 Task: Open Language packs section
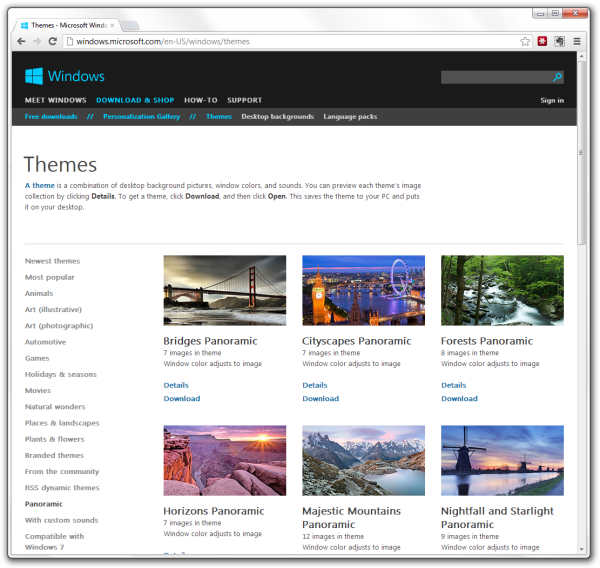pos(350,116)
